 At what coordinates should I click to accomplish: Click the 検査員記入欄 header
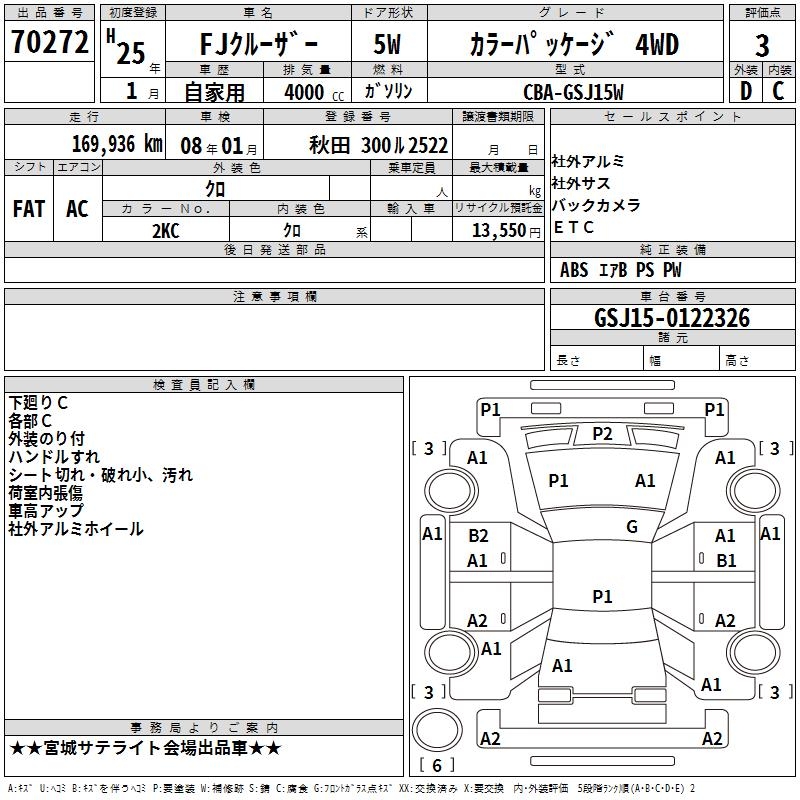point(204,385)
